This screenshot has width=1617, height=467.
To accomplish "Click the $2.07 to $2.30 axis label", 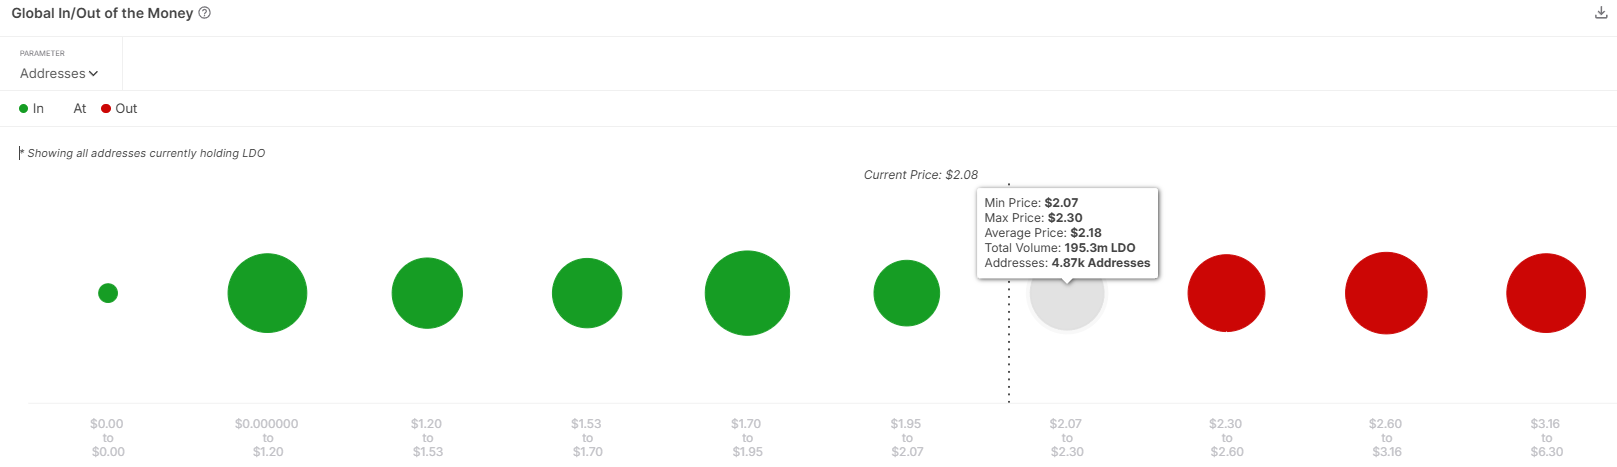I will [x=1067, y=438].
